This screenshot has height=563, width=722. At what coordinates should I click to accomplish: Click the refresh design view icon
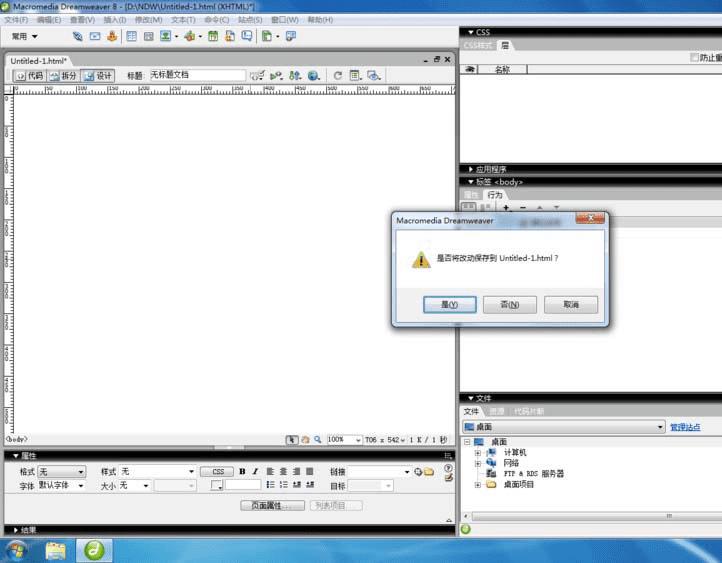pyautogui.click(x=338, y=75)
